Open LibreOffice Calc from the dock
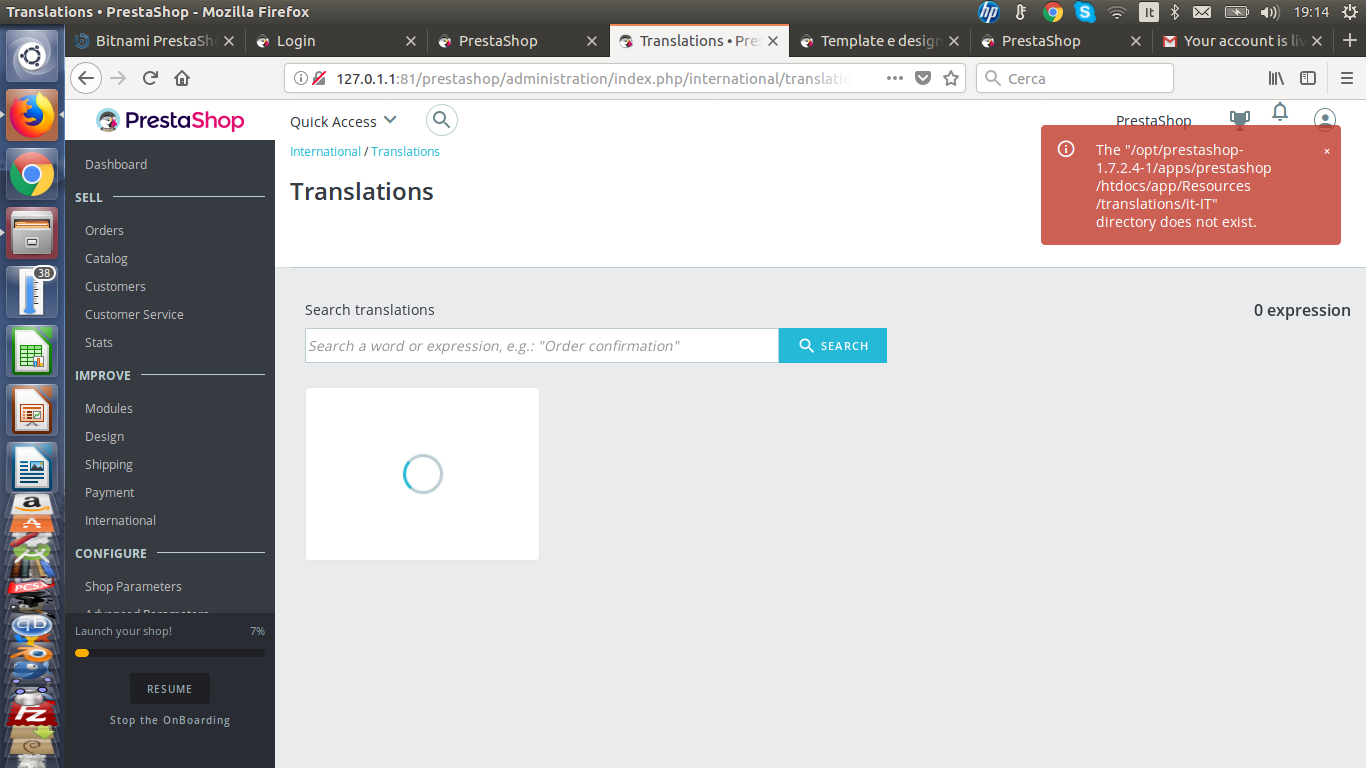Viewport: 1366px width, 768px height. (x=32, y=352)
